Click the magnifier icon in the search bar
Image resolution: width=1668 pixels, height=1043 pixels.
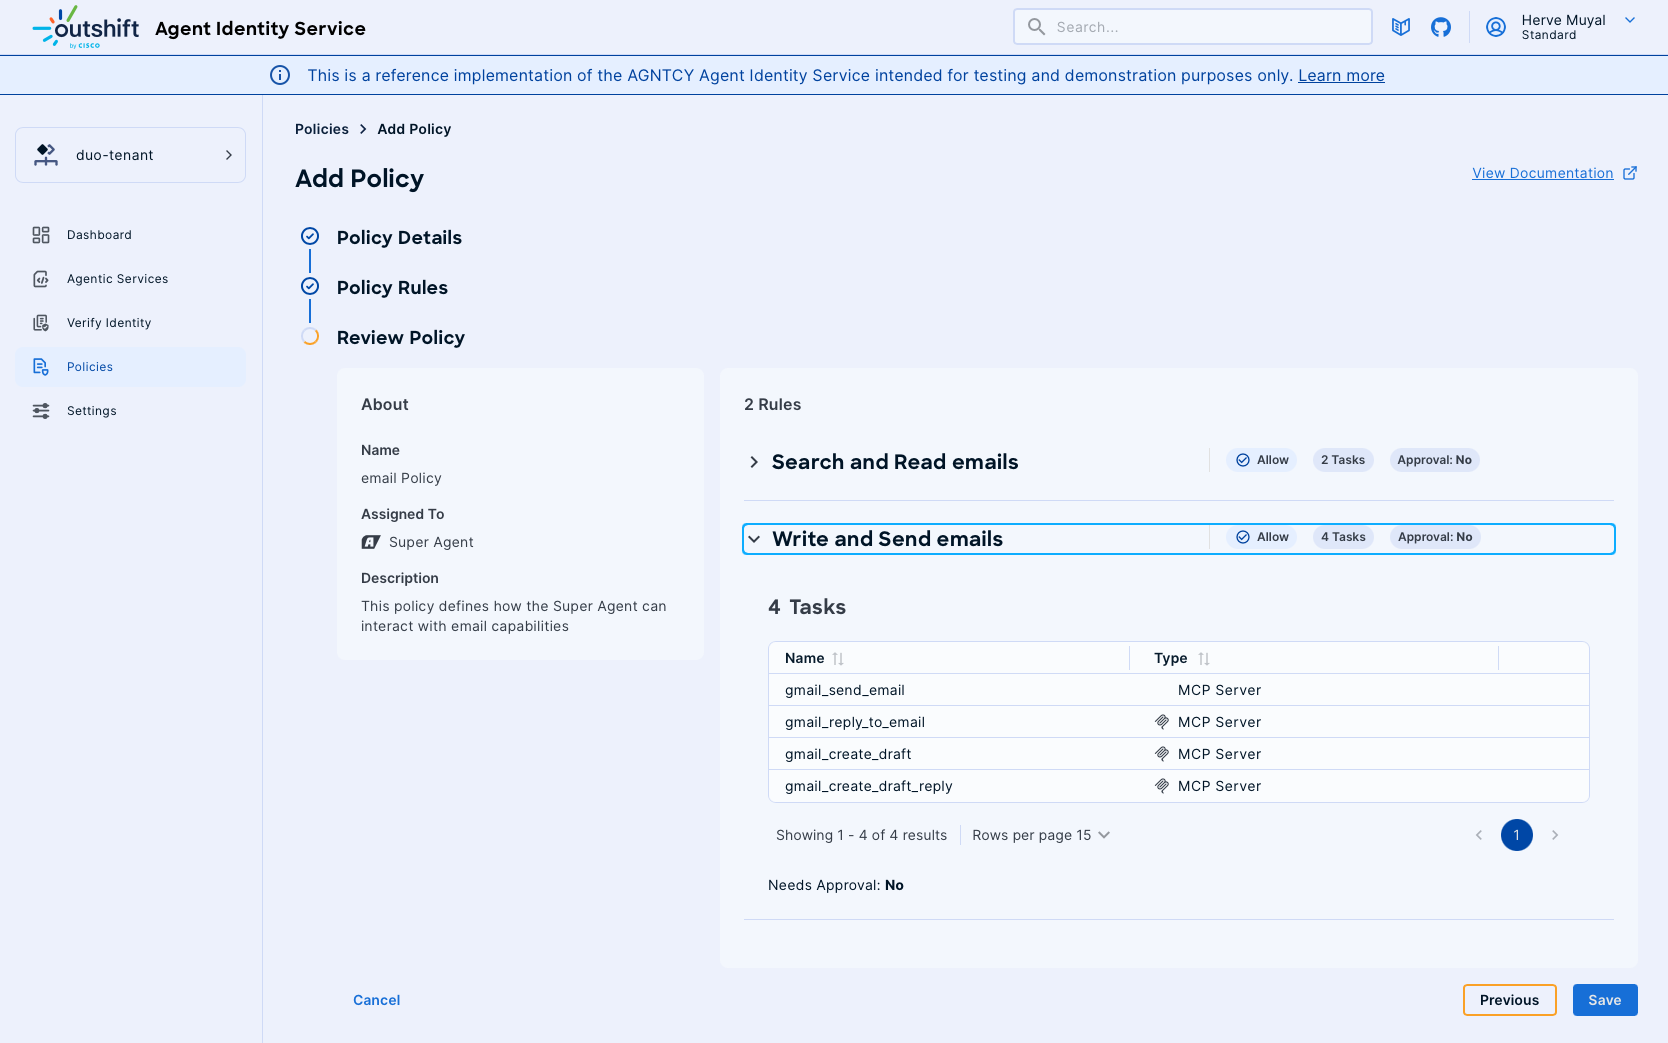click(1037, 26)
